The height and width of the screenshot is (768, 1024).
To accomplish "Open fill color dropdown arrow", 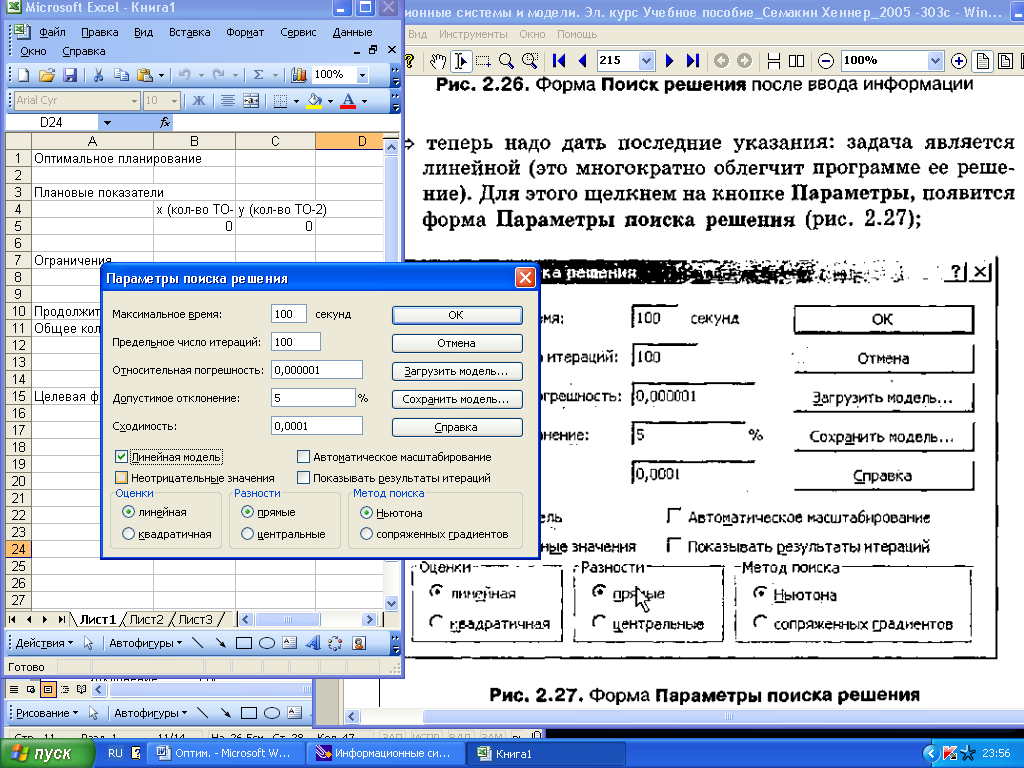I will (330, 101).
